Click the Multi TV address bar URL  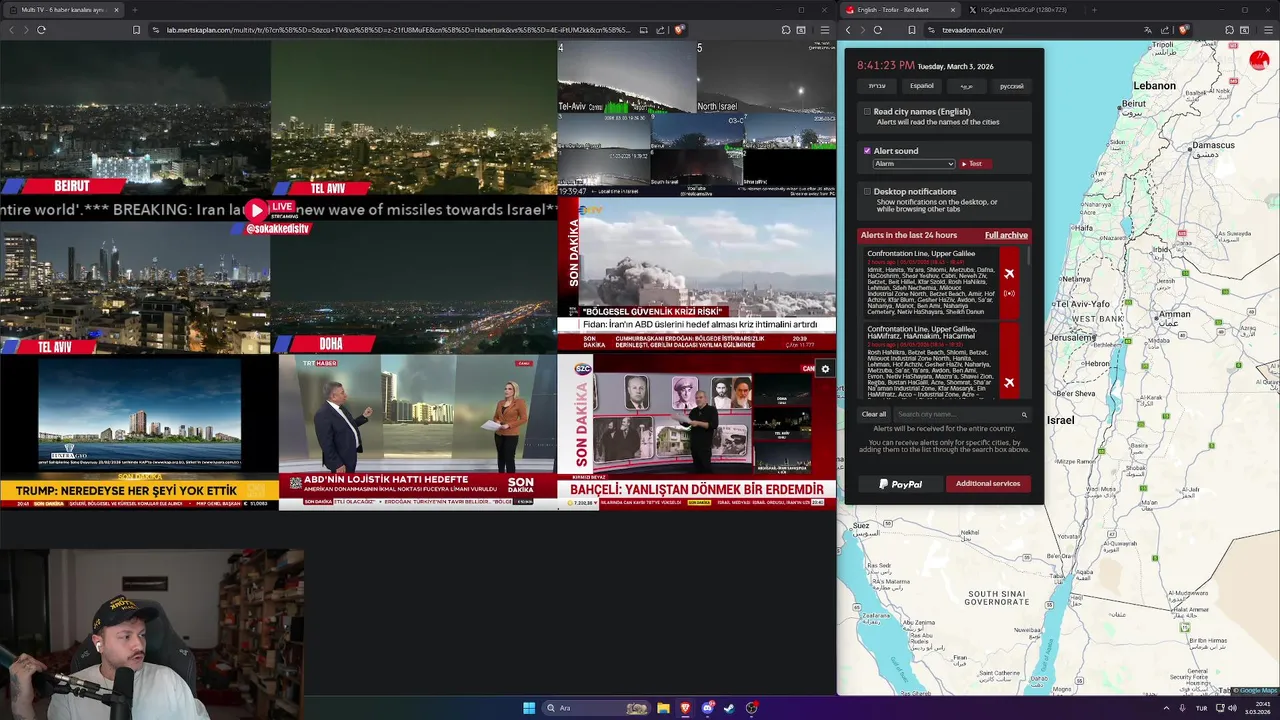tap(398, 30)
